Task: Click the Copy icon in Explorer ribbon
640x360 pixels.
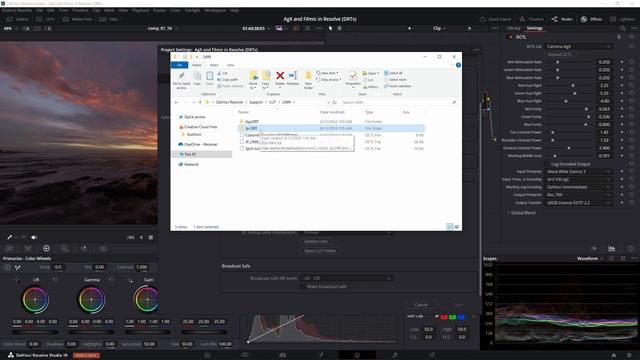Action: coord(197,76)
